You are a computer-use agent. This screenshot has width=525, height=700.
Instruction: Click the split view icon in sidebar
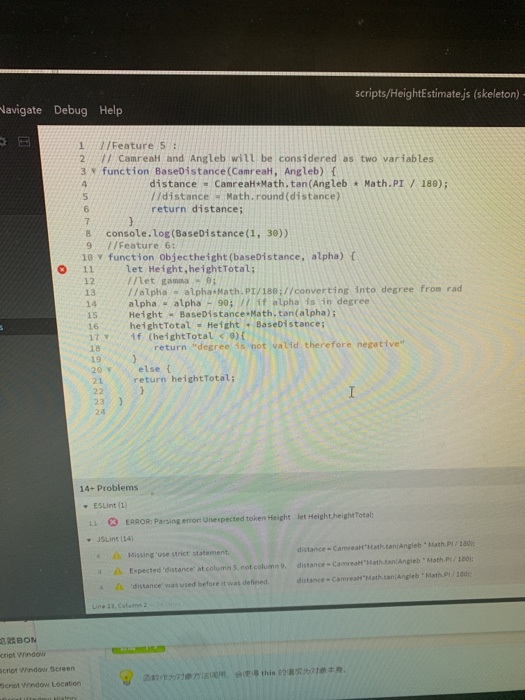(24, 142)
